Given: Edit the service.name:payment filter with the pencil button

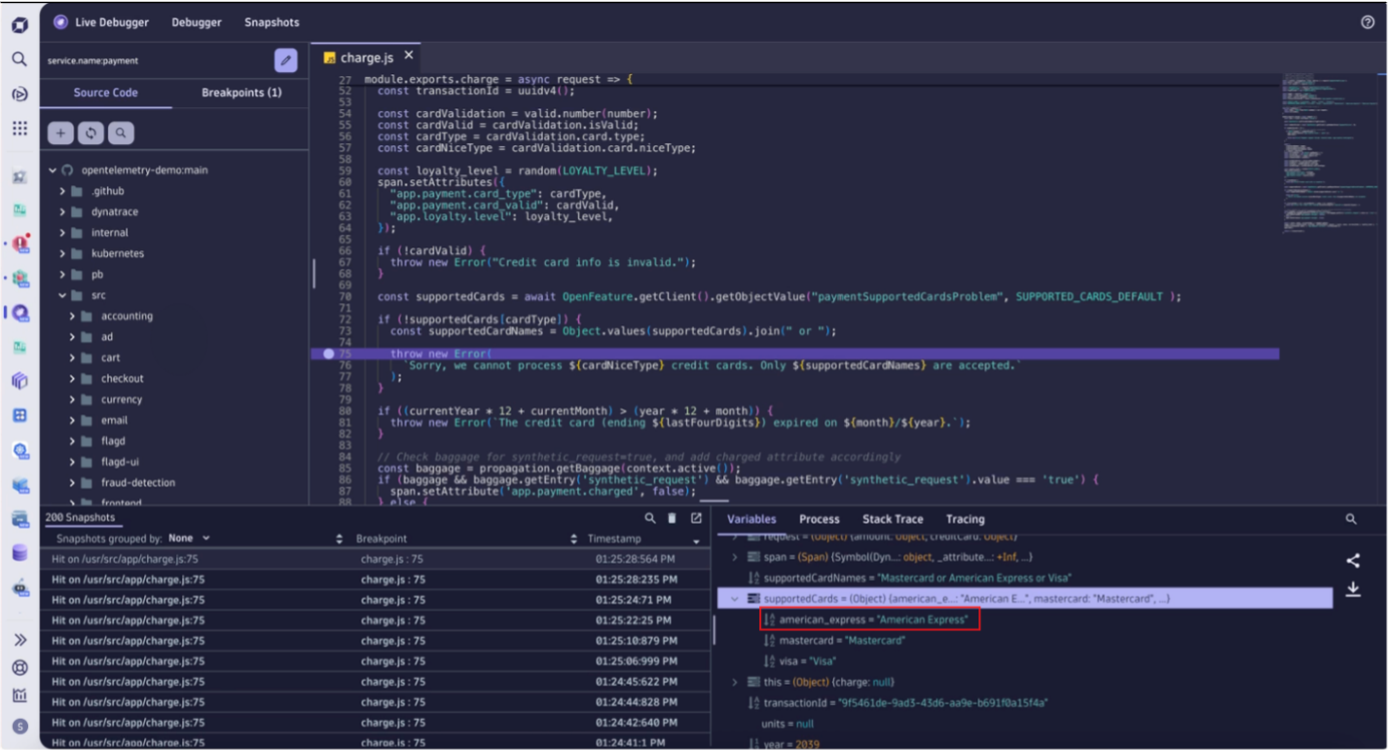Looking at the screenshot, I should tap(285, 60).
